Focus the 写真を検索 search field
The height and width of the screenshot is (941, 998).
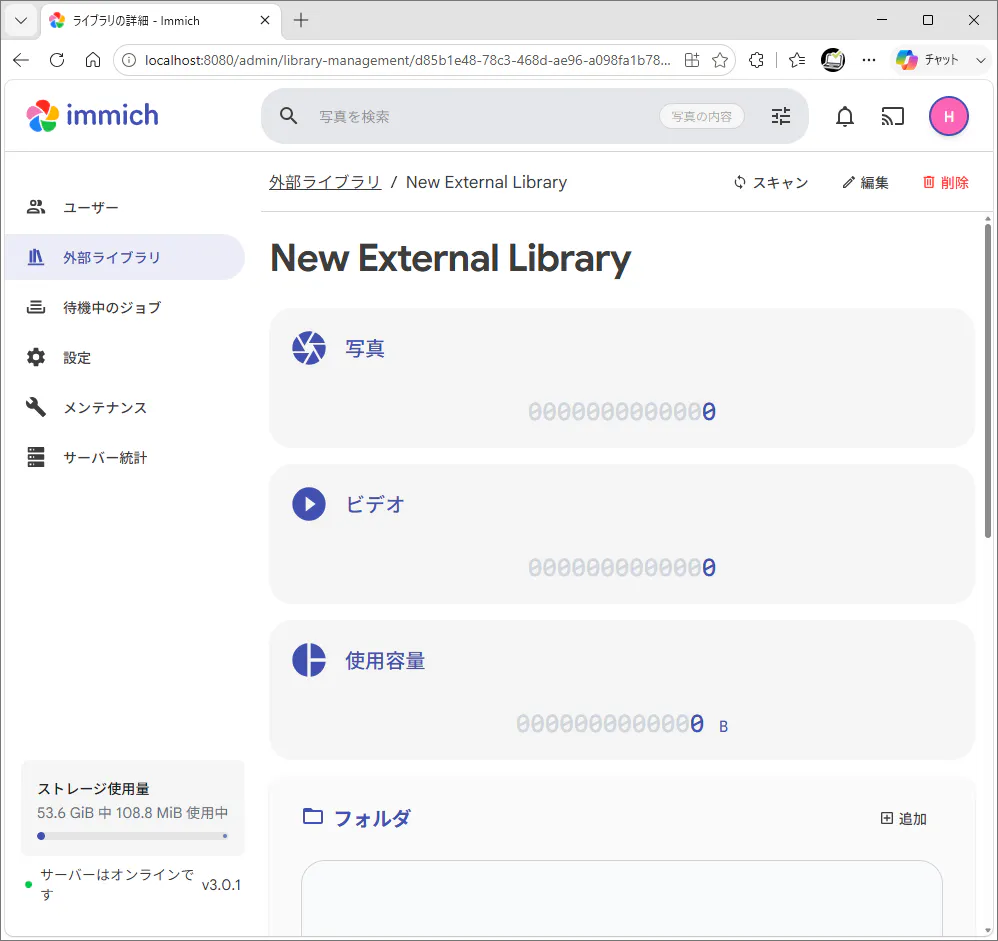click(484, 117)
